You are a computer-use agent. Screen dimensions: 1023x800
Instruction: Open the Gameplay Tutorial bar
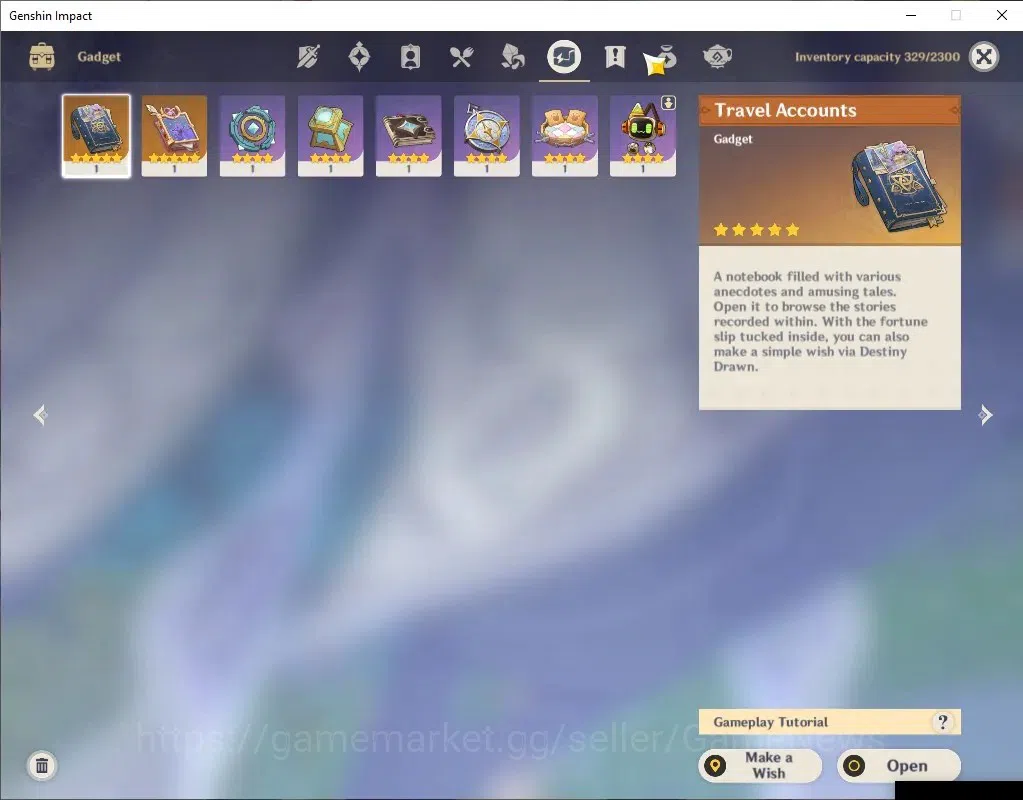tap(829, 722)
